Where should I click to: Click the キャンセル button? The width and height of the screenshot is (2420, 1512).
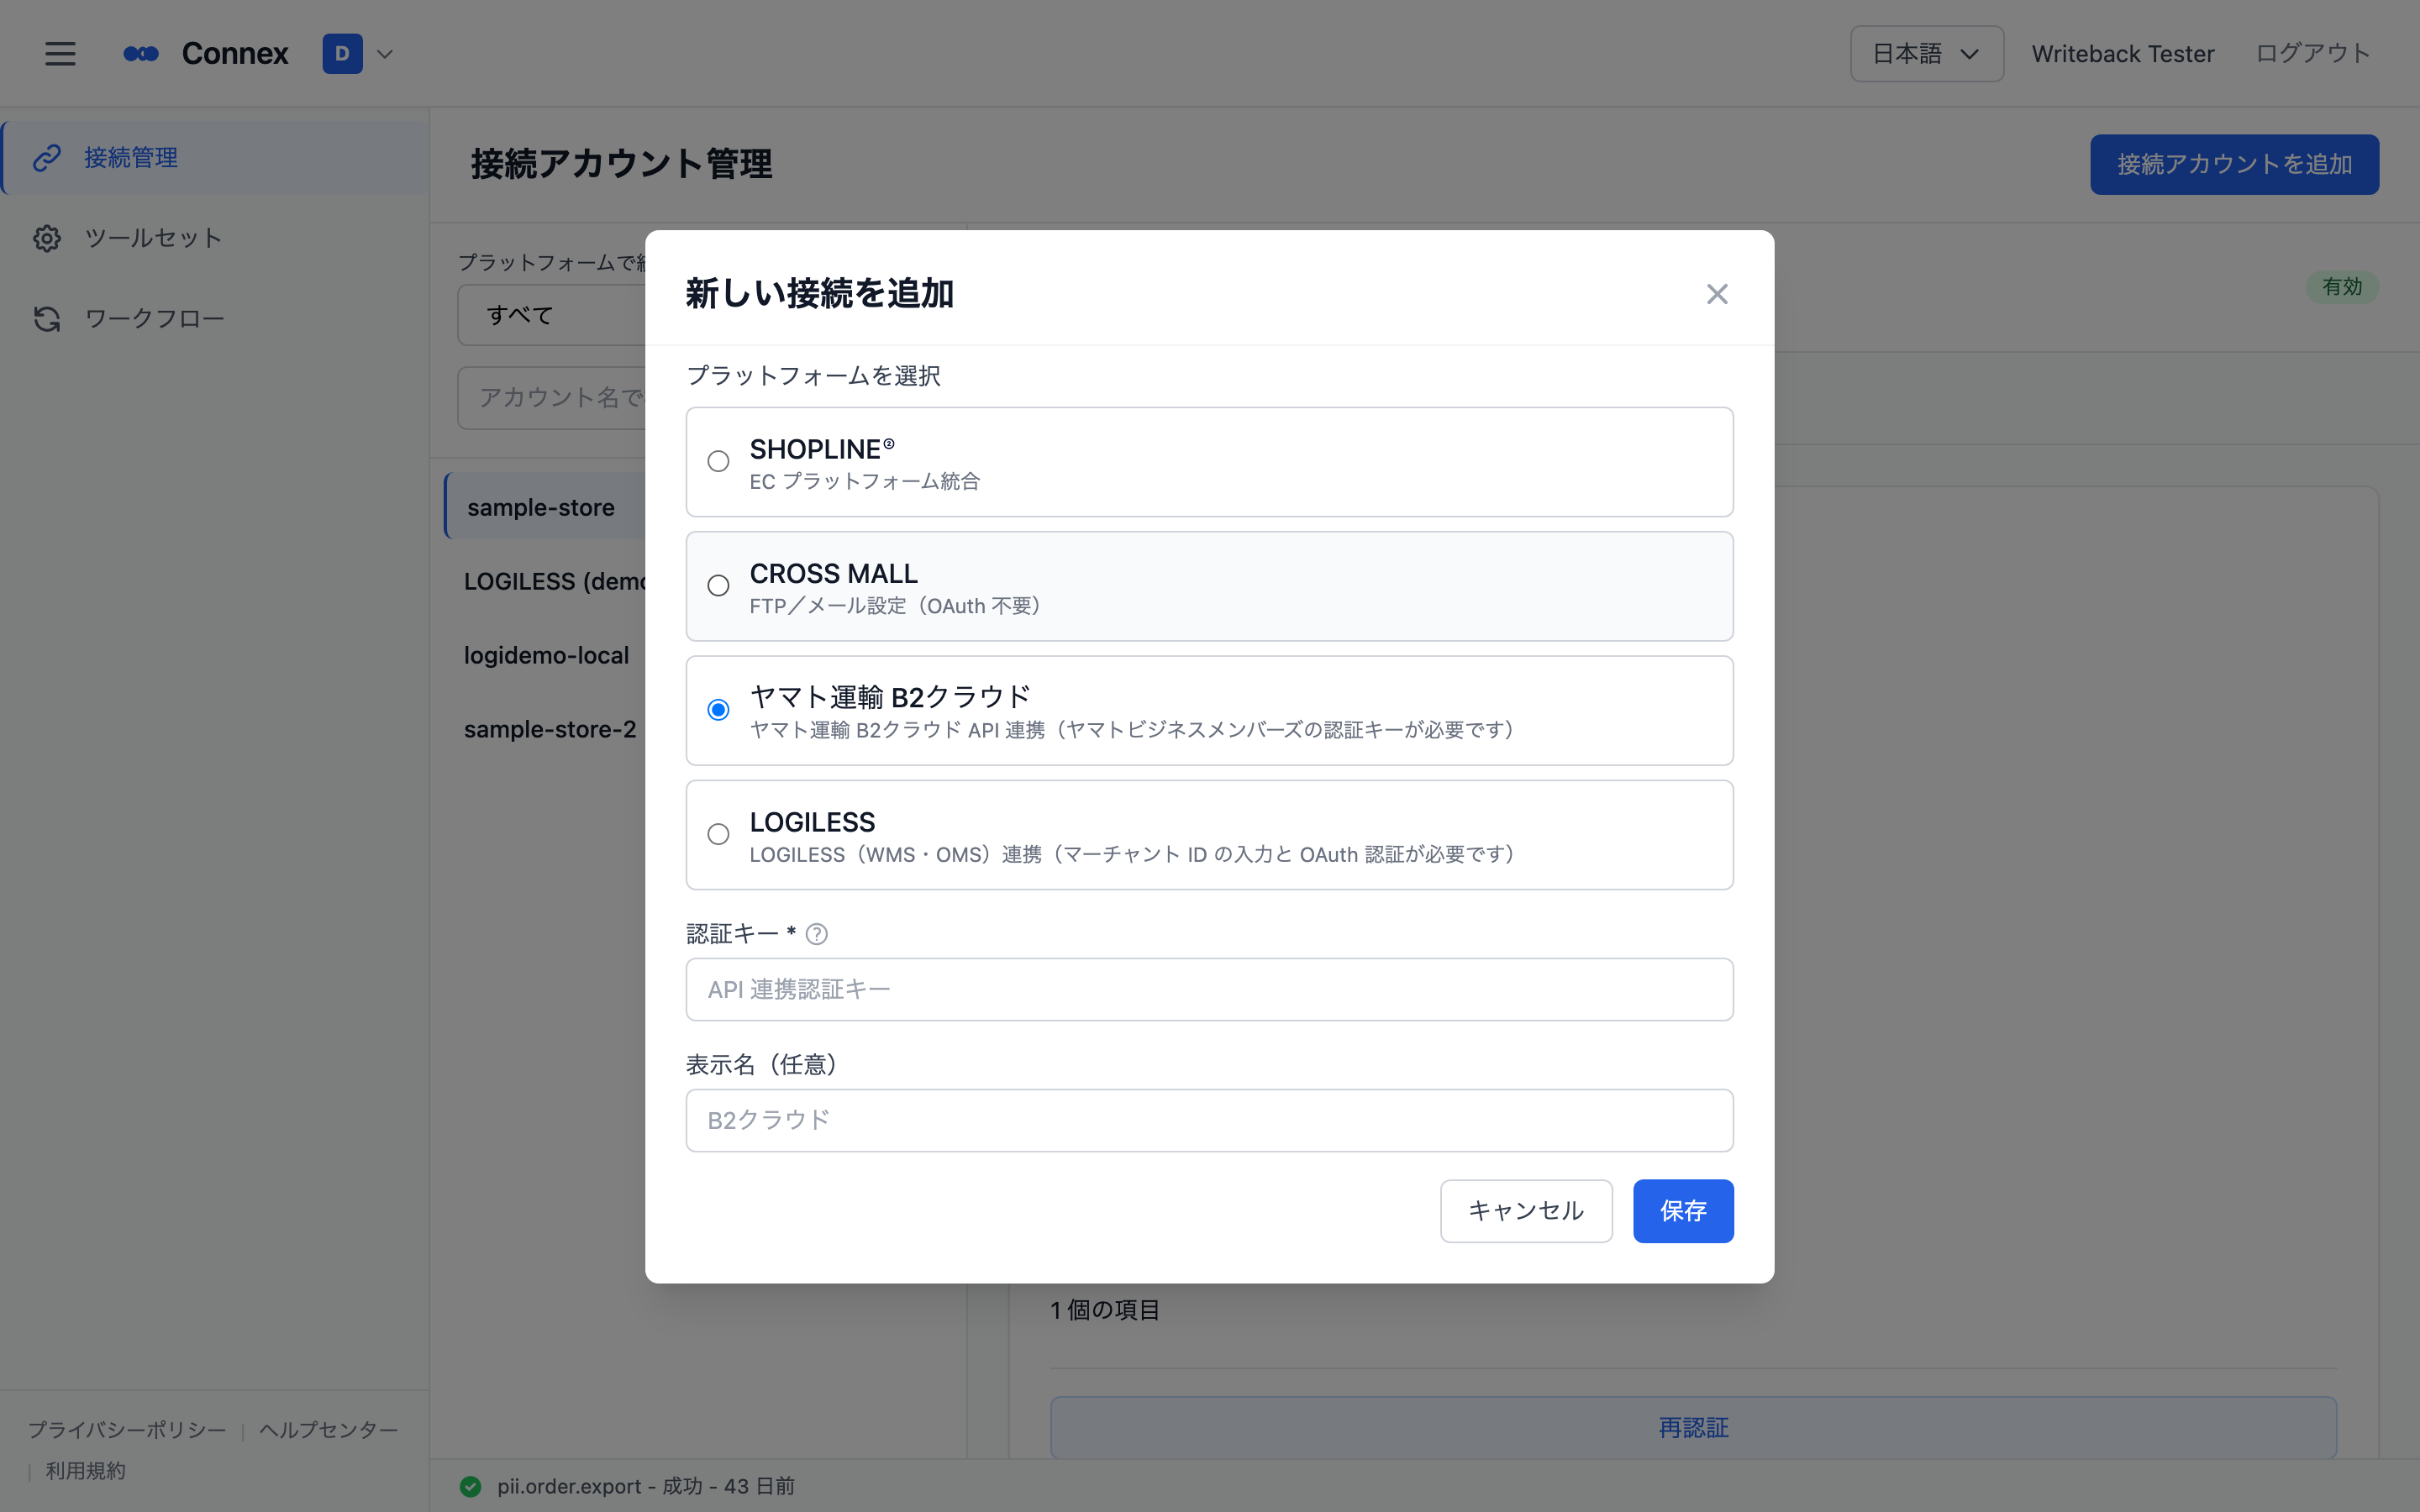coord(1526,1211)
